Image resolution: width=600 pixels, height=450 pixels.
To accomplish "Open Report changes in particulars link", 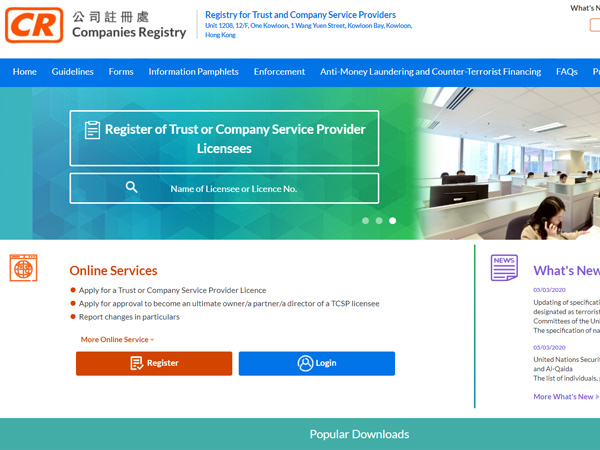I will pyautogui.click(x=129, y=317).
